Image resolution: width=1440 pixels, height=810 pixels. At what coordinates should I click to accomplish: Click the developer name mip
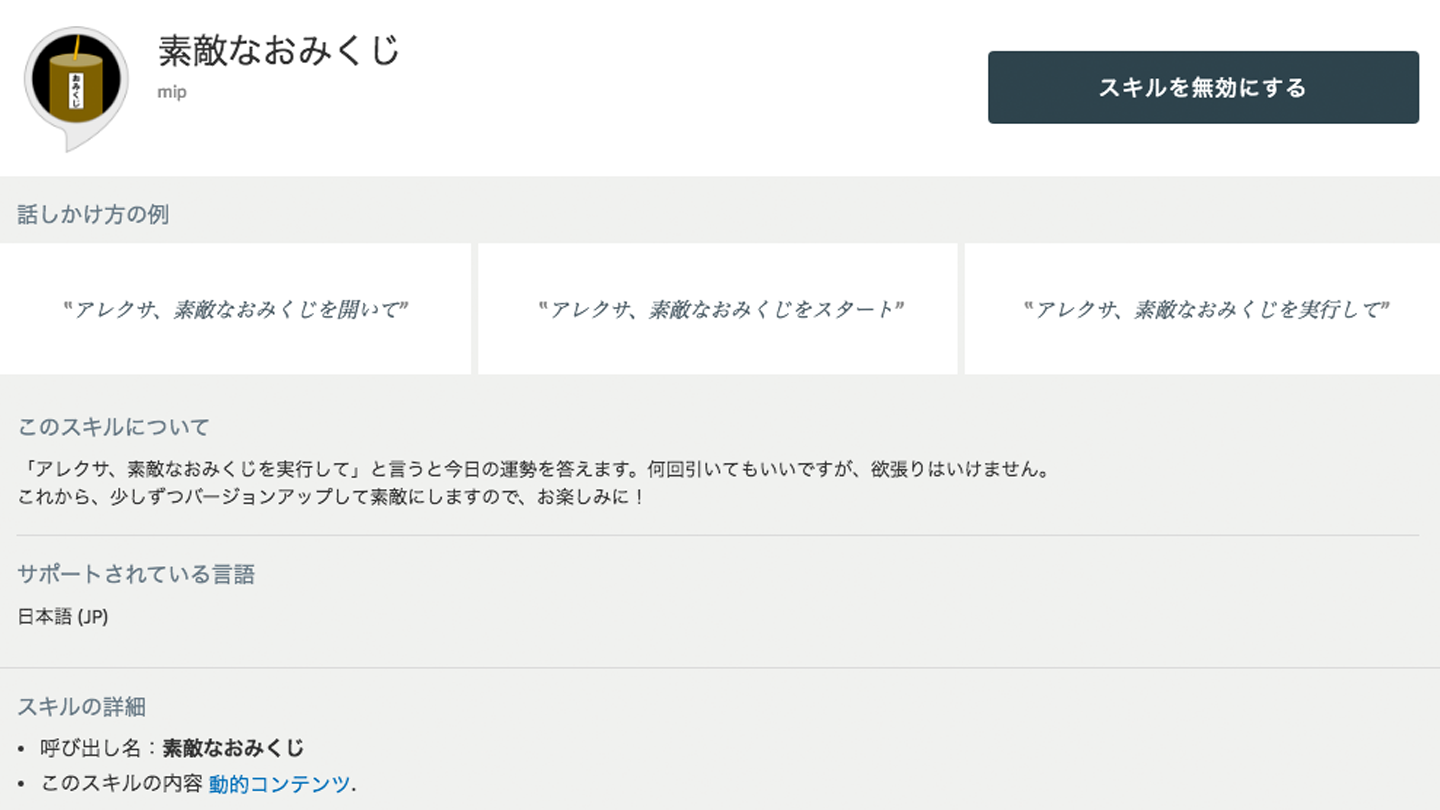(172, 93)
